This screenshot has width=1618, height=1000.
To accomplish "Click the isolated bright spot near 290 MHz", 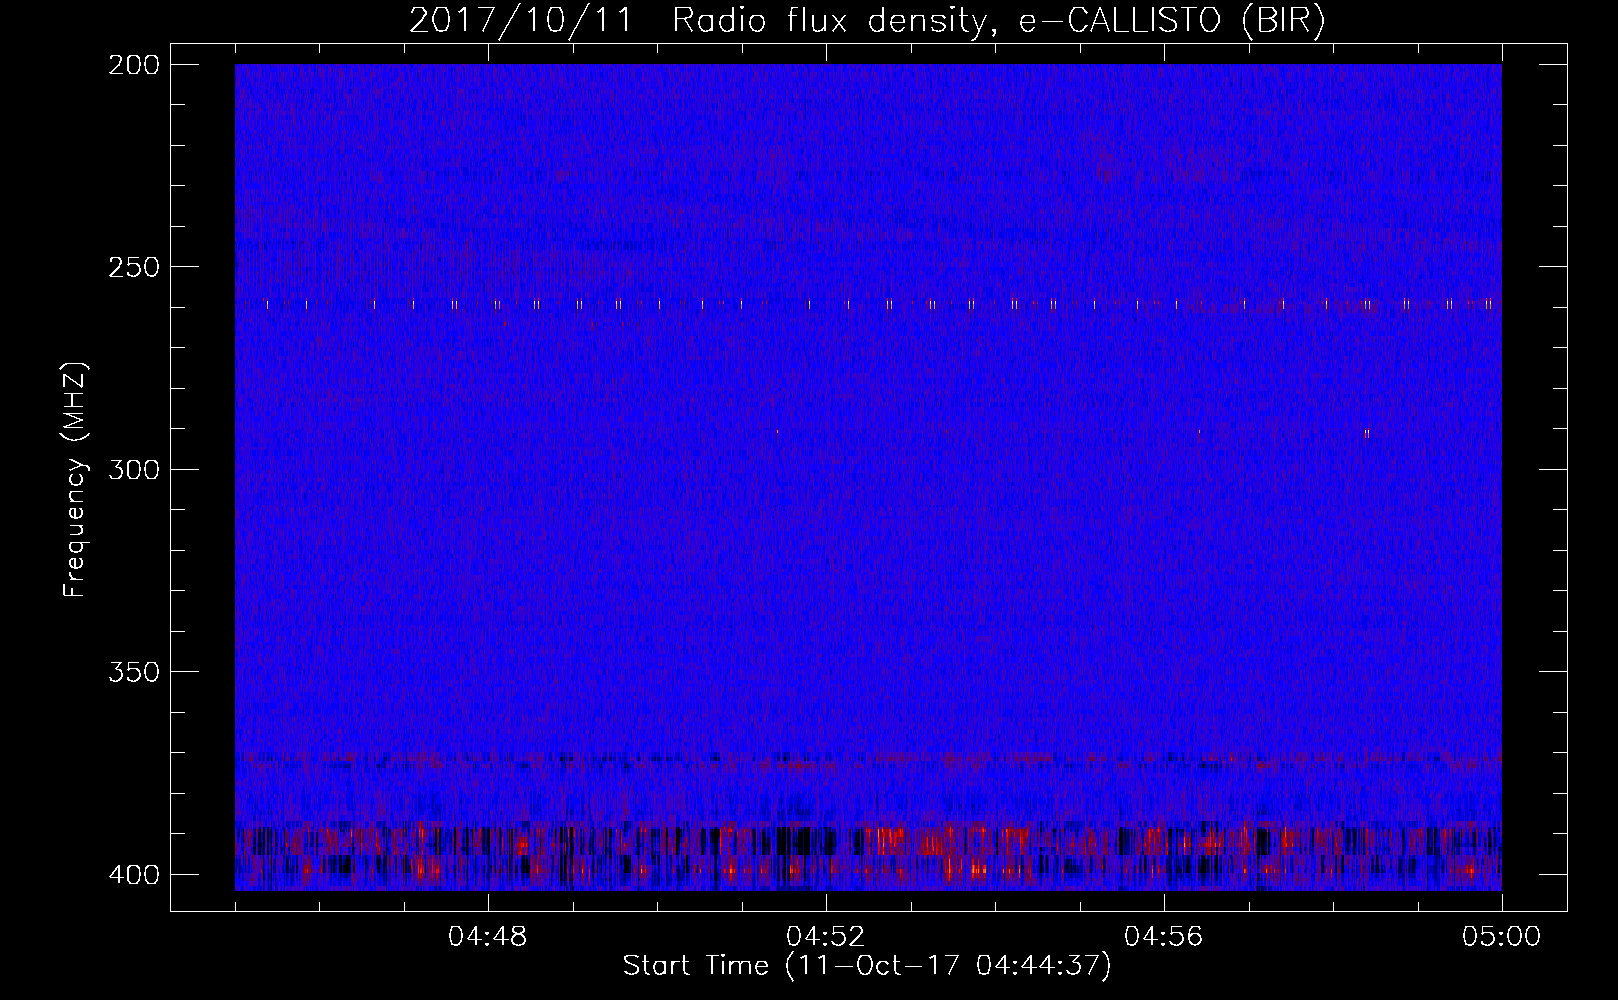I will 1367,433.
